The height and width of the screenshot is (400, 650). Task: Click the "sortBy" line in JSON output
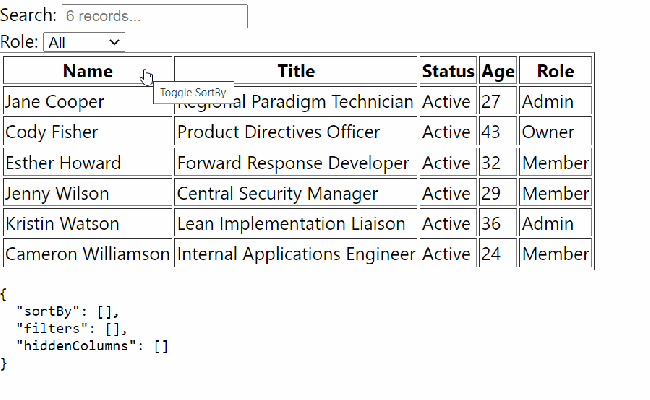pyautogui.click(x=68, y=311)
